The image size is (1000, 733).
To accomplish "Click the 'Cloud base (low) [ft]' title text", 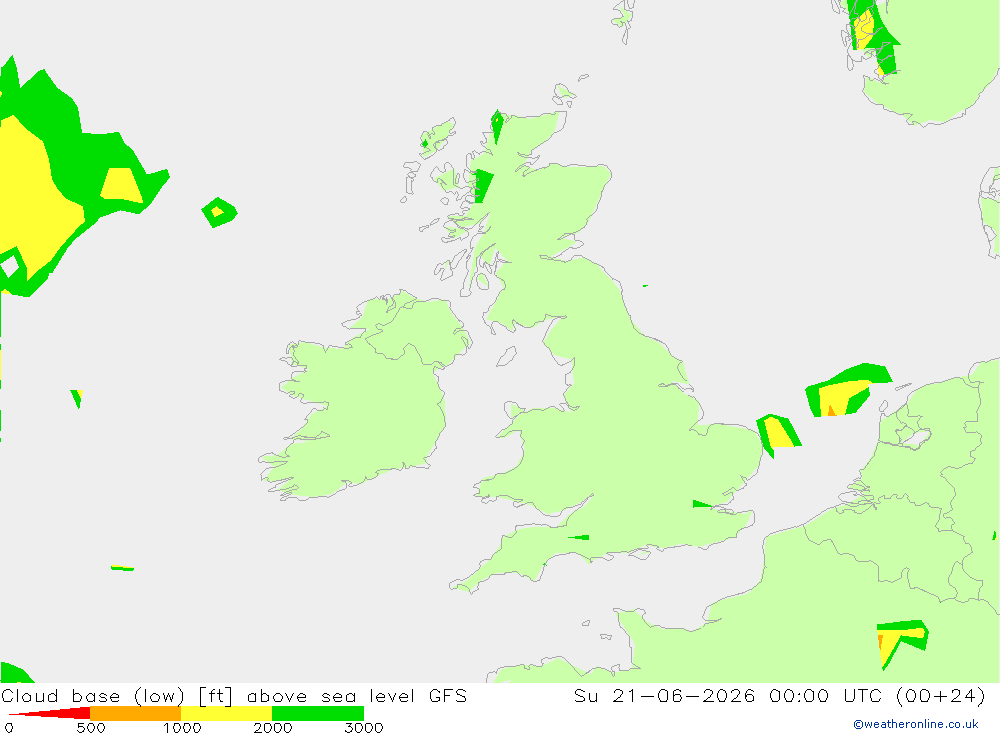I will tap(117, 696).
